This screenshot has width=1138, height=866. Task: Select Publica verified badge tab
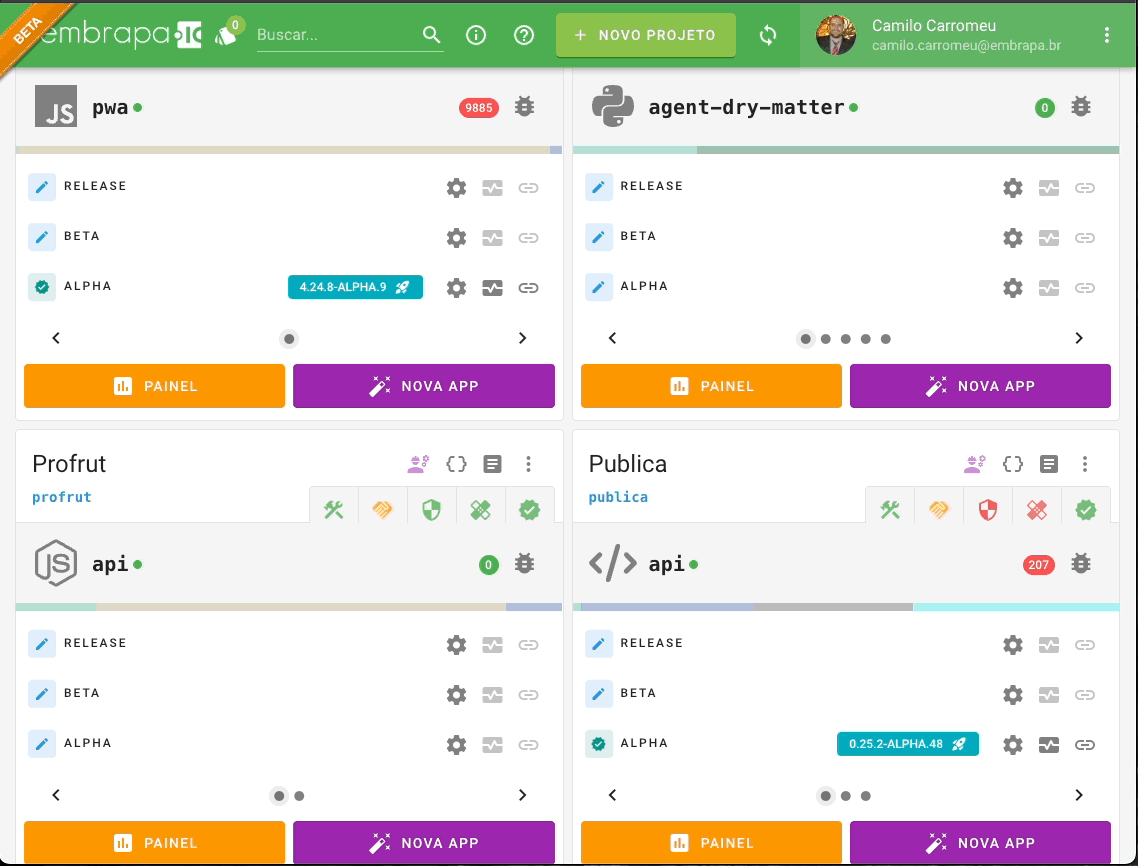(1086, 510)
